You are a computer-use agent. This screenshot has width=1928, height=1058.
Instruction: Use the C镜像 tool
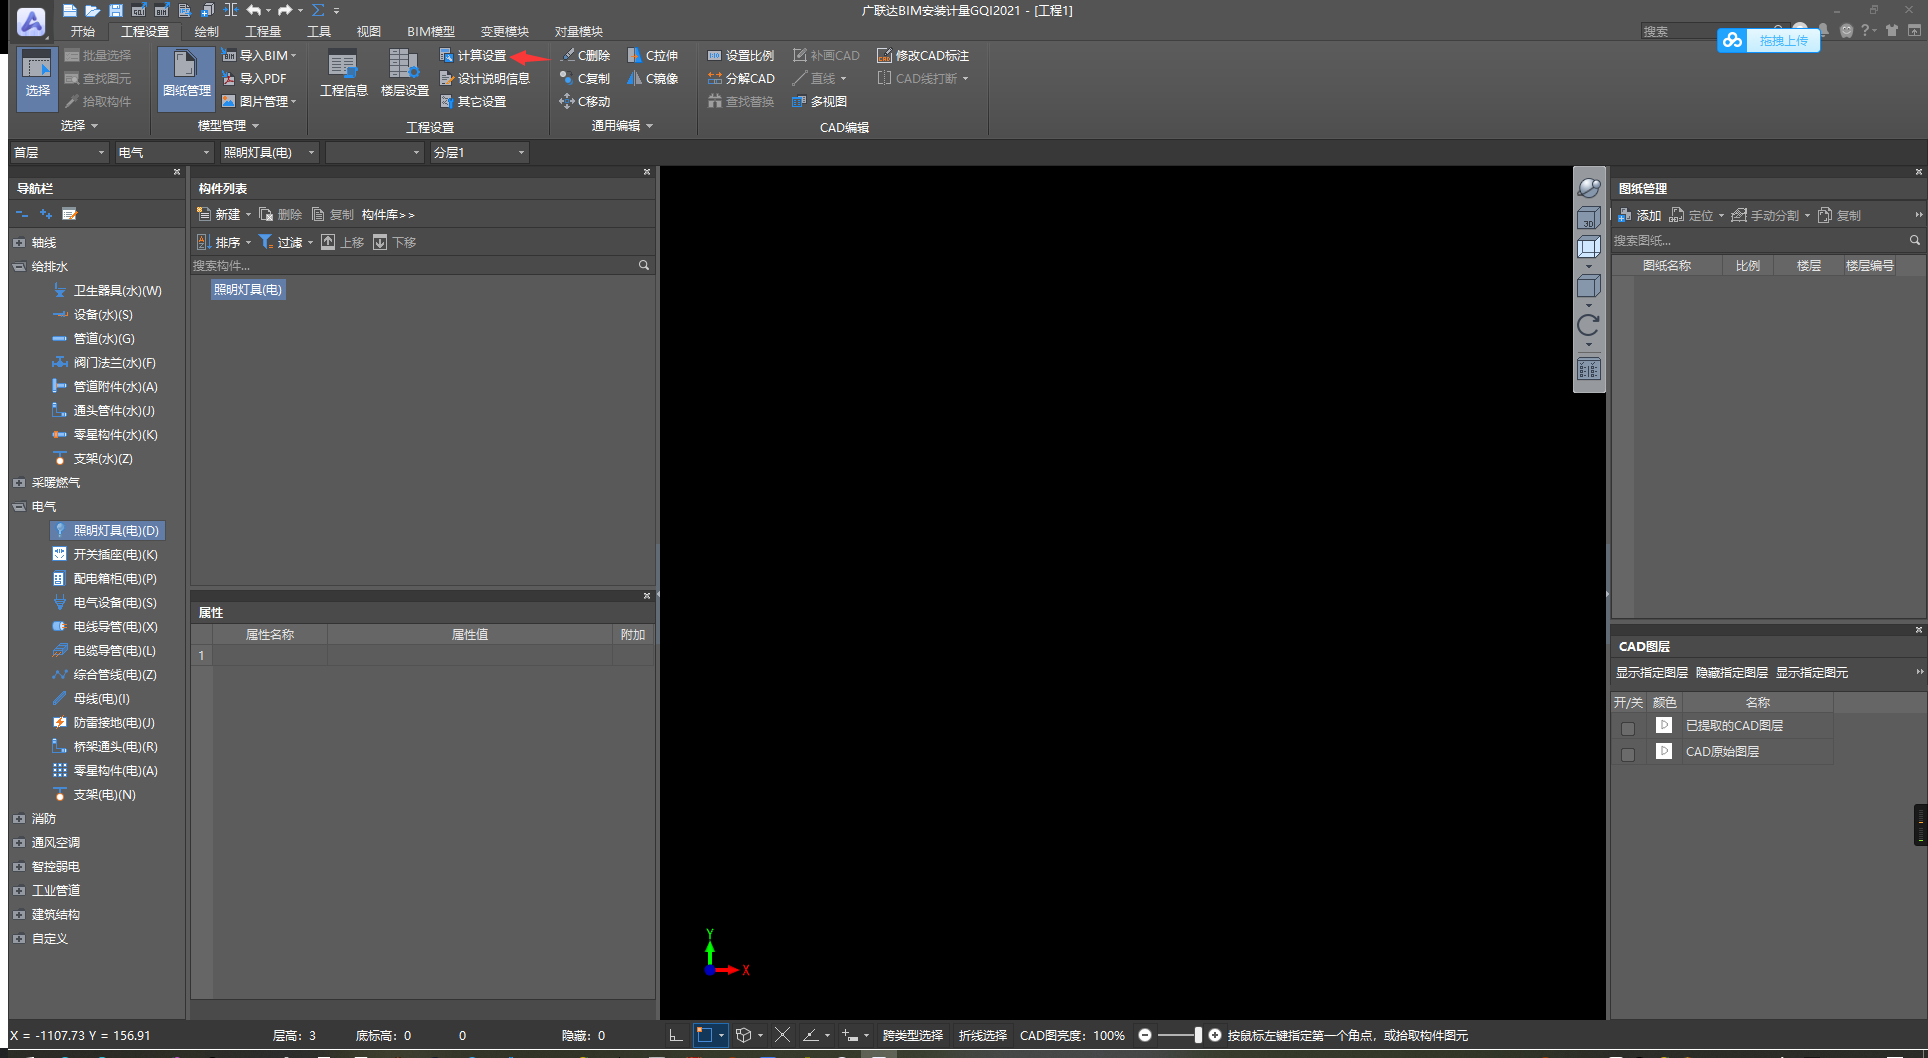coord(653,79)
